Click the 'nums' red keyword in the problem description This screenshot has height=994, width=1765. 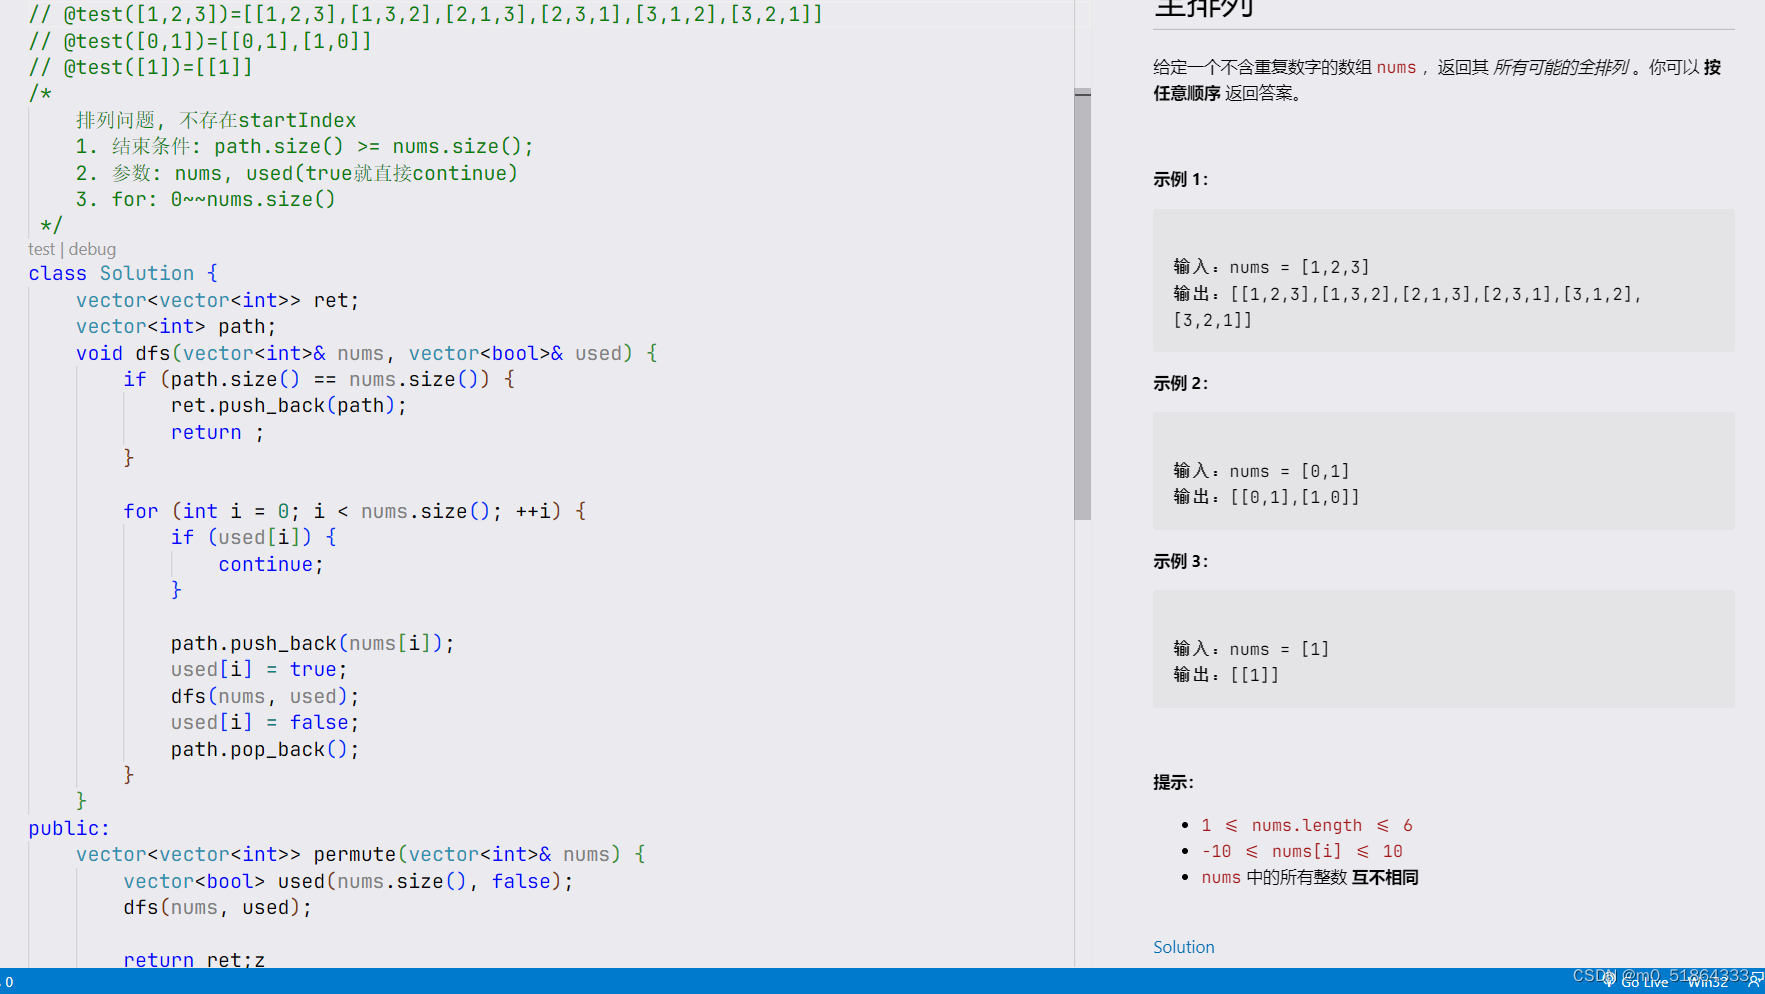click(x=1396, y=67)
